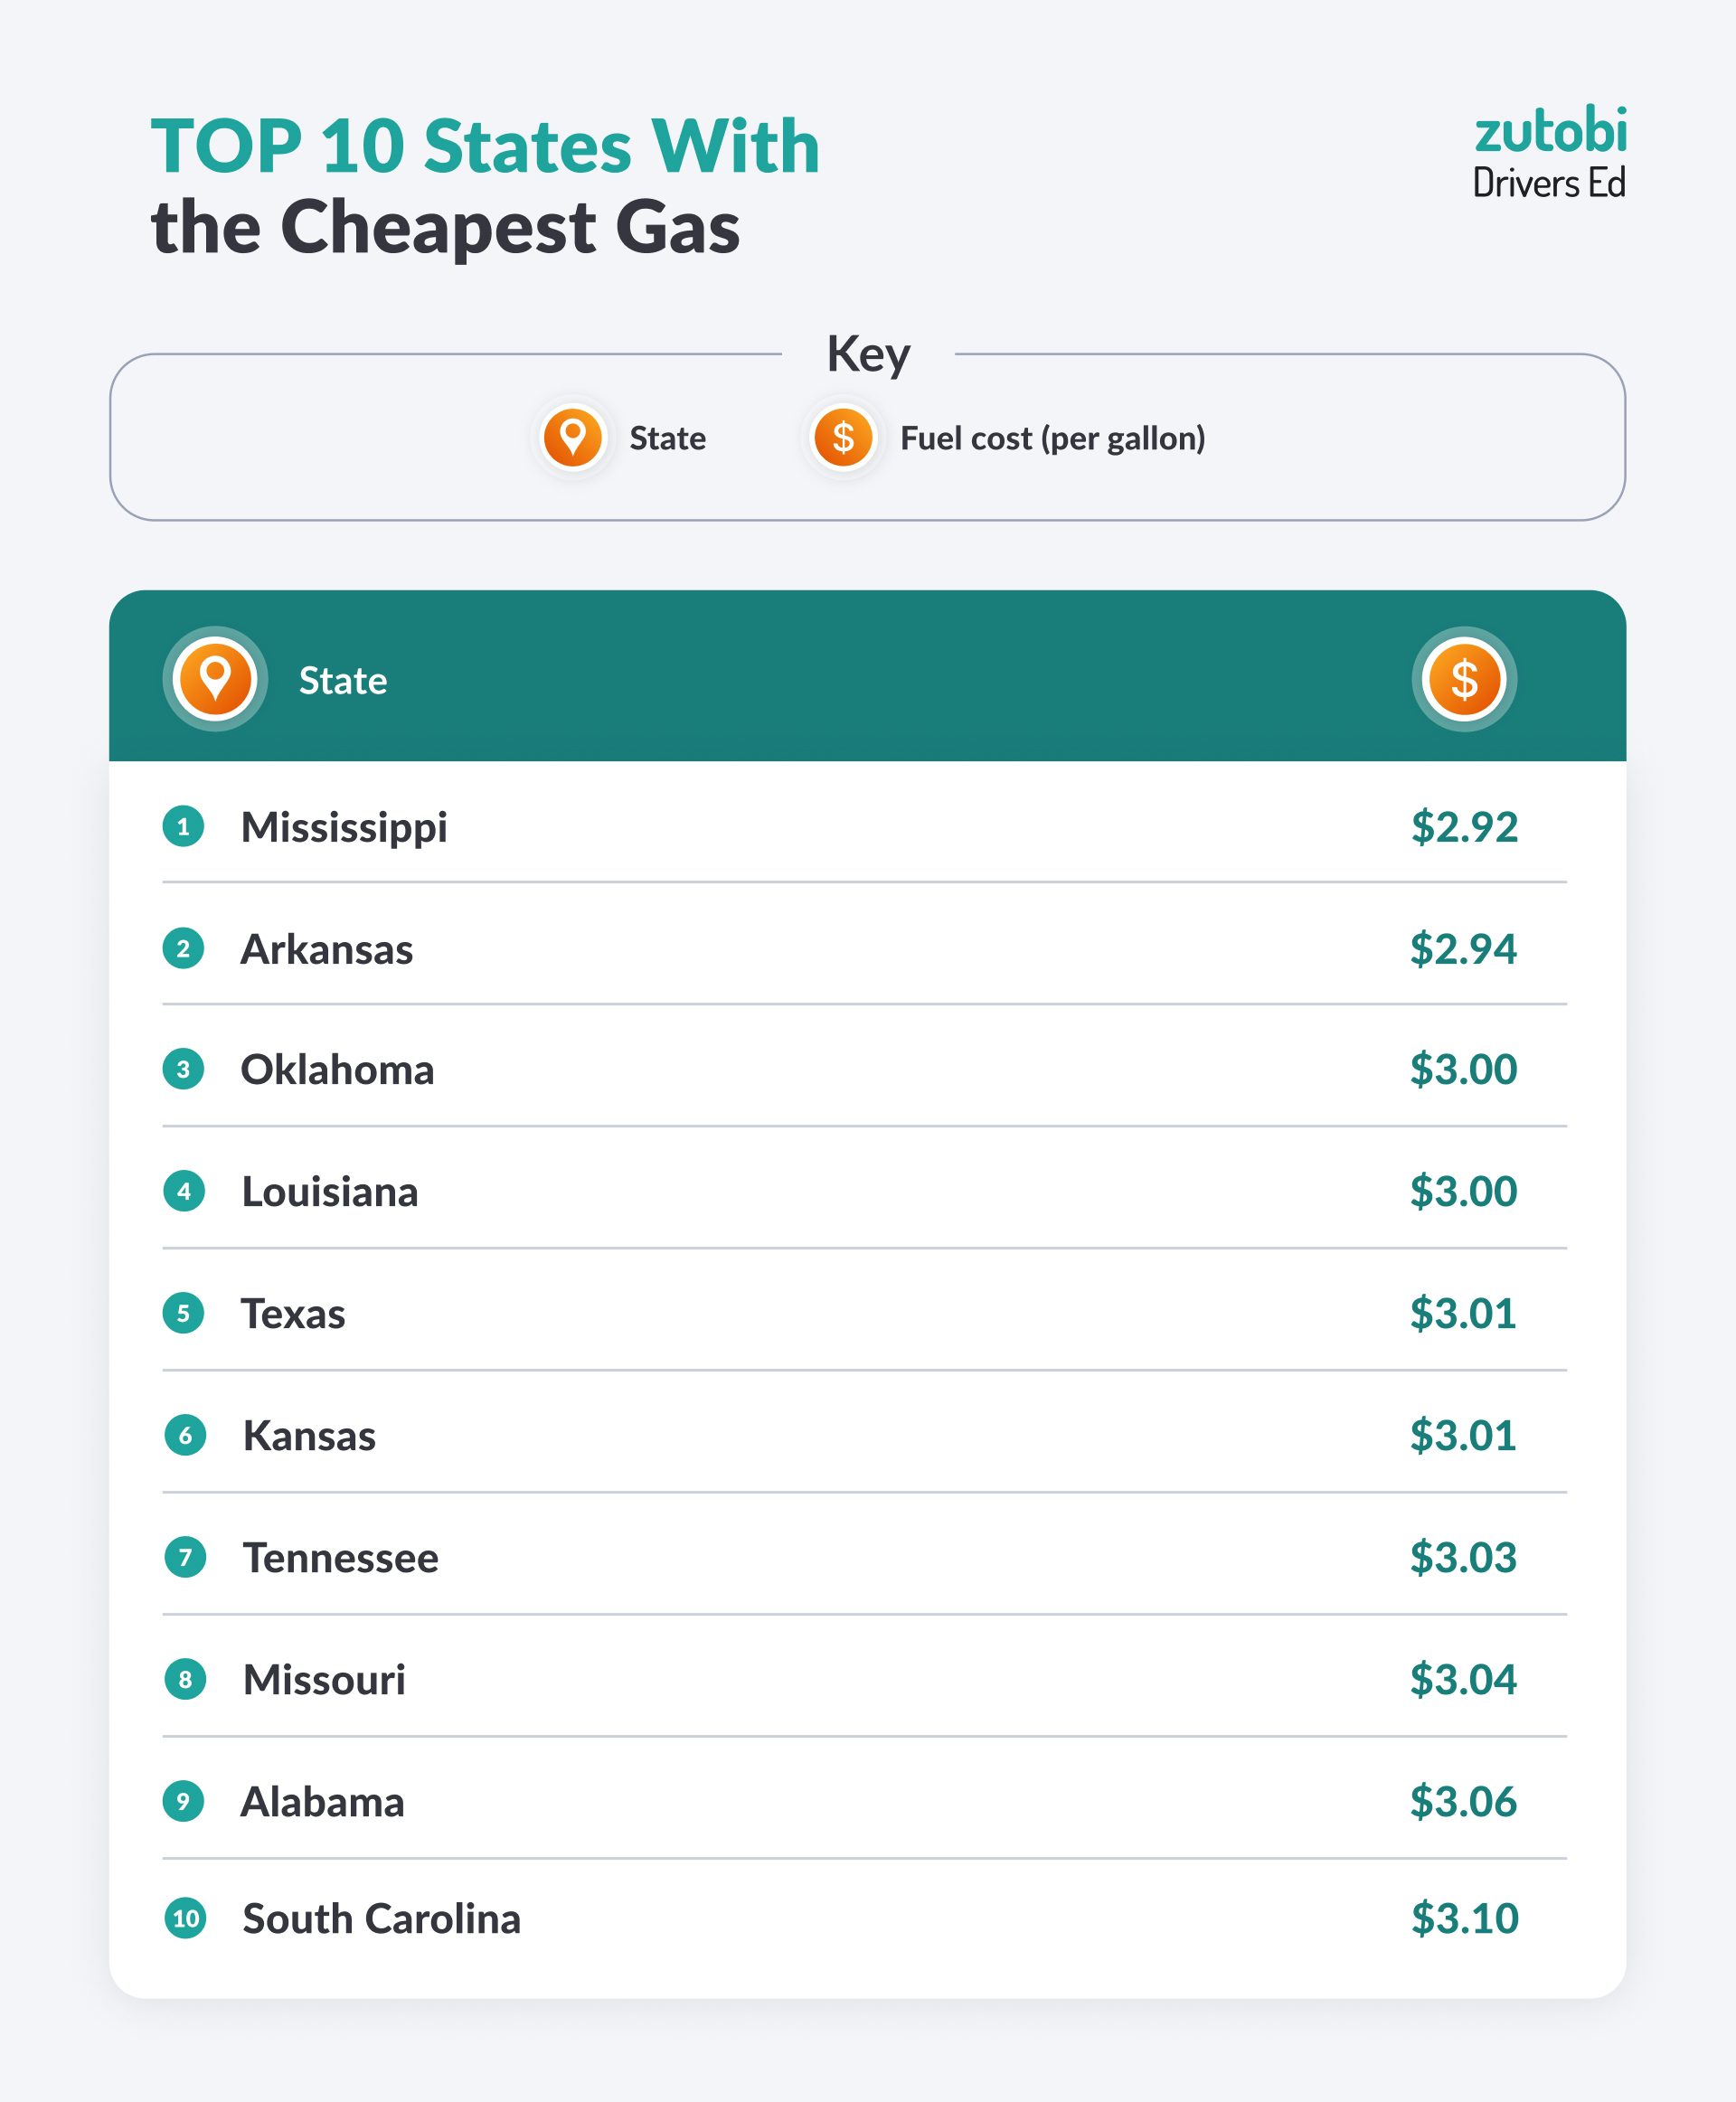Click the dollar icon in the table header
Image resolution: width=1736 pixels, height=2102 pixels.
point(1463,679)
